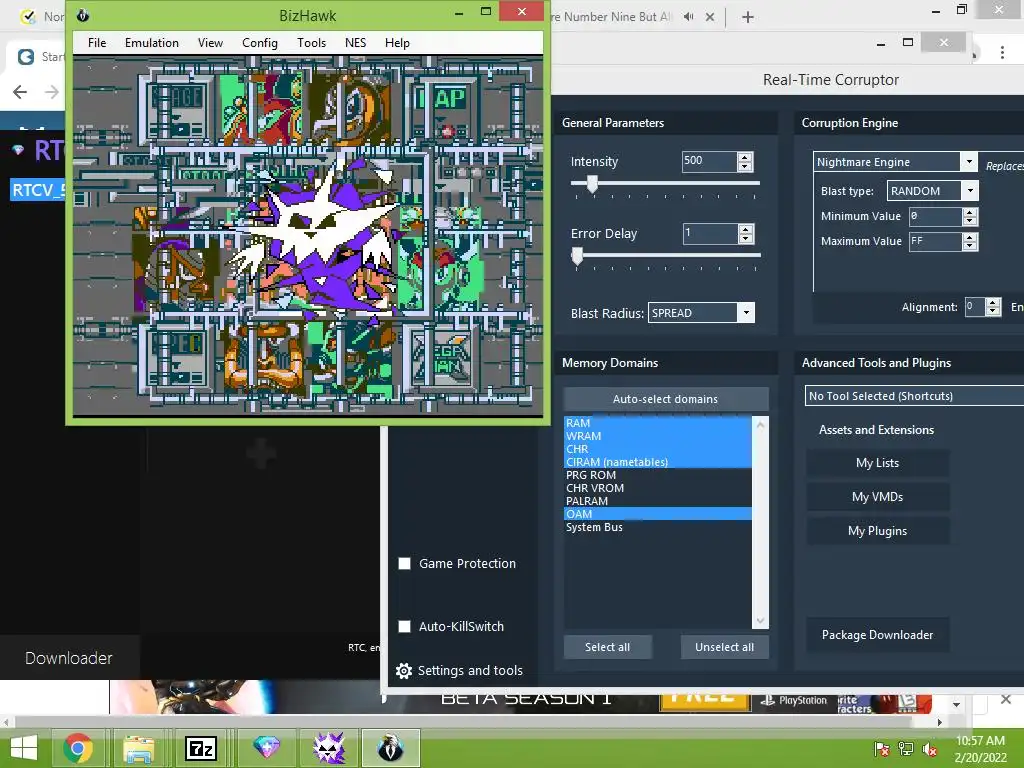
Task: Open the Config menu
Action: 260,43
